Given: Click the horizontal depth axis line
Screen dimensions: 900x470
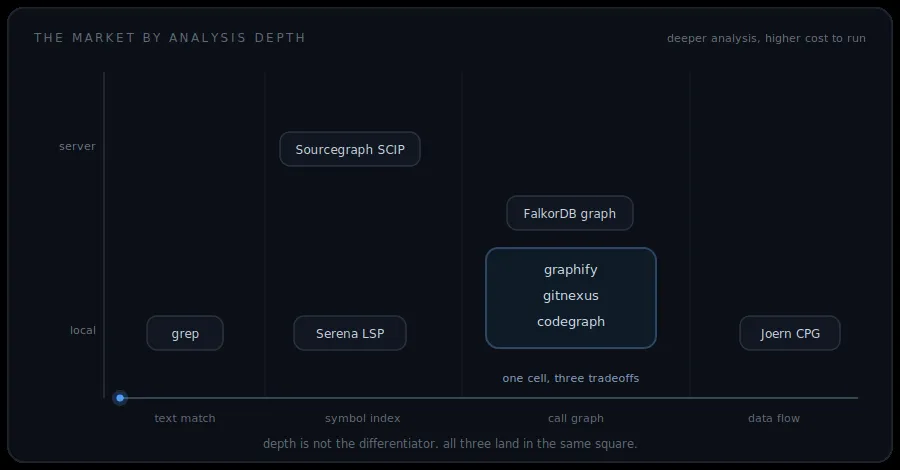Looking at the screenshot, I should pyautogui.click(x=488, y=398).
